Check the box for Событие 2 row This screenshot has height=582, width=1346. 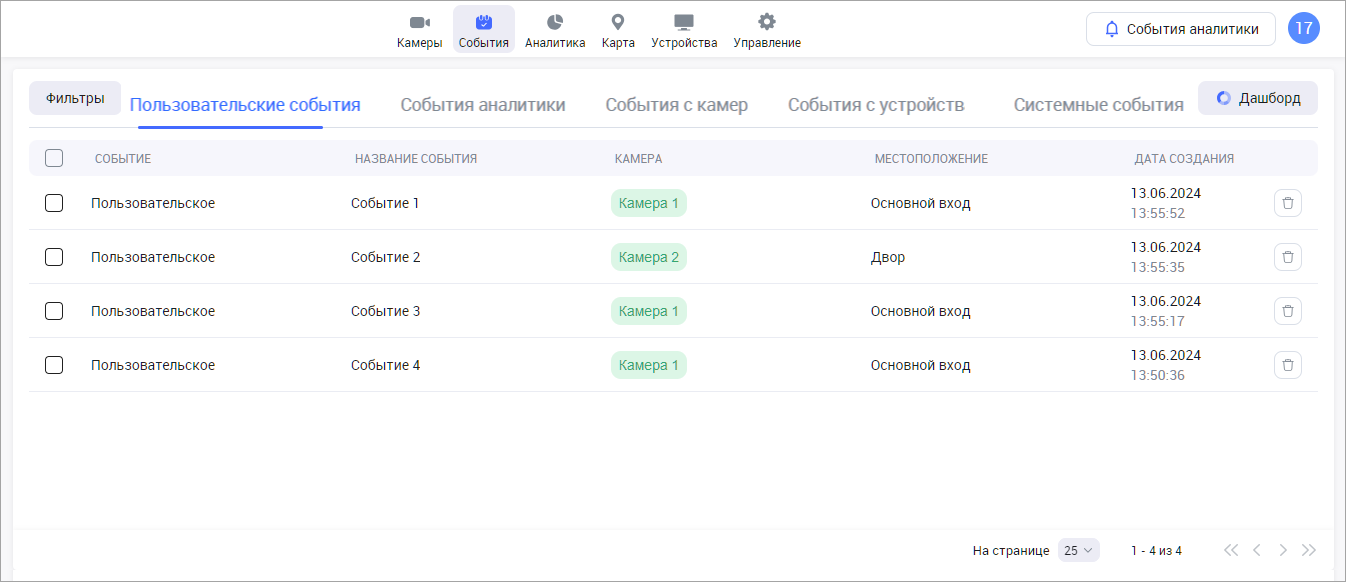click(x=54, y=257)
